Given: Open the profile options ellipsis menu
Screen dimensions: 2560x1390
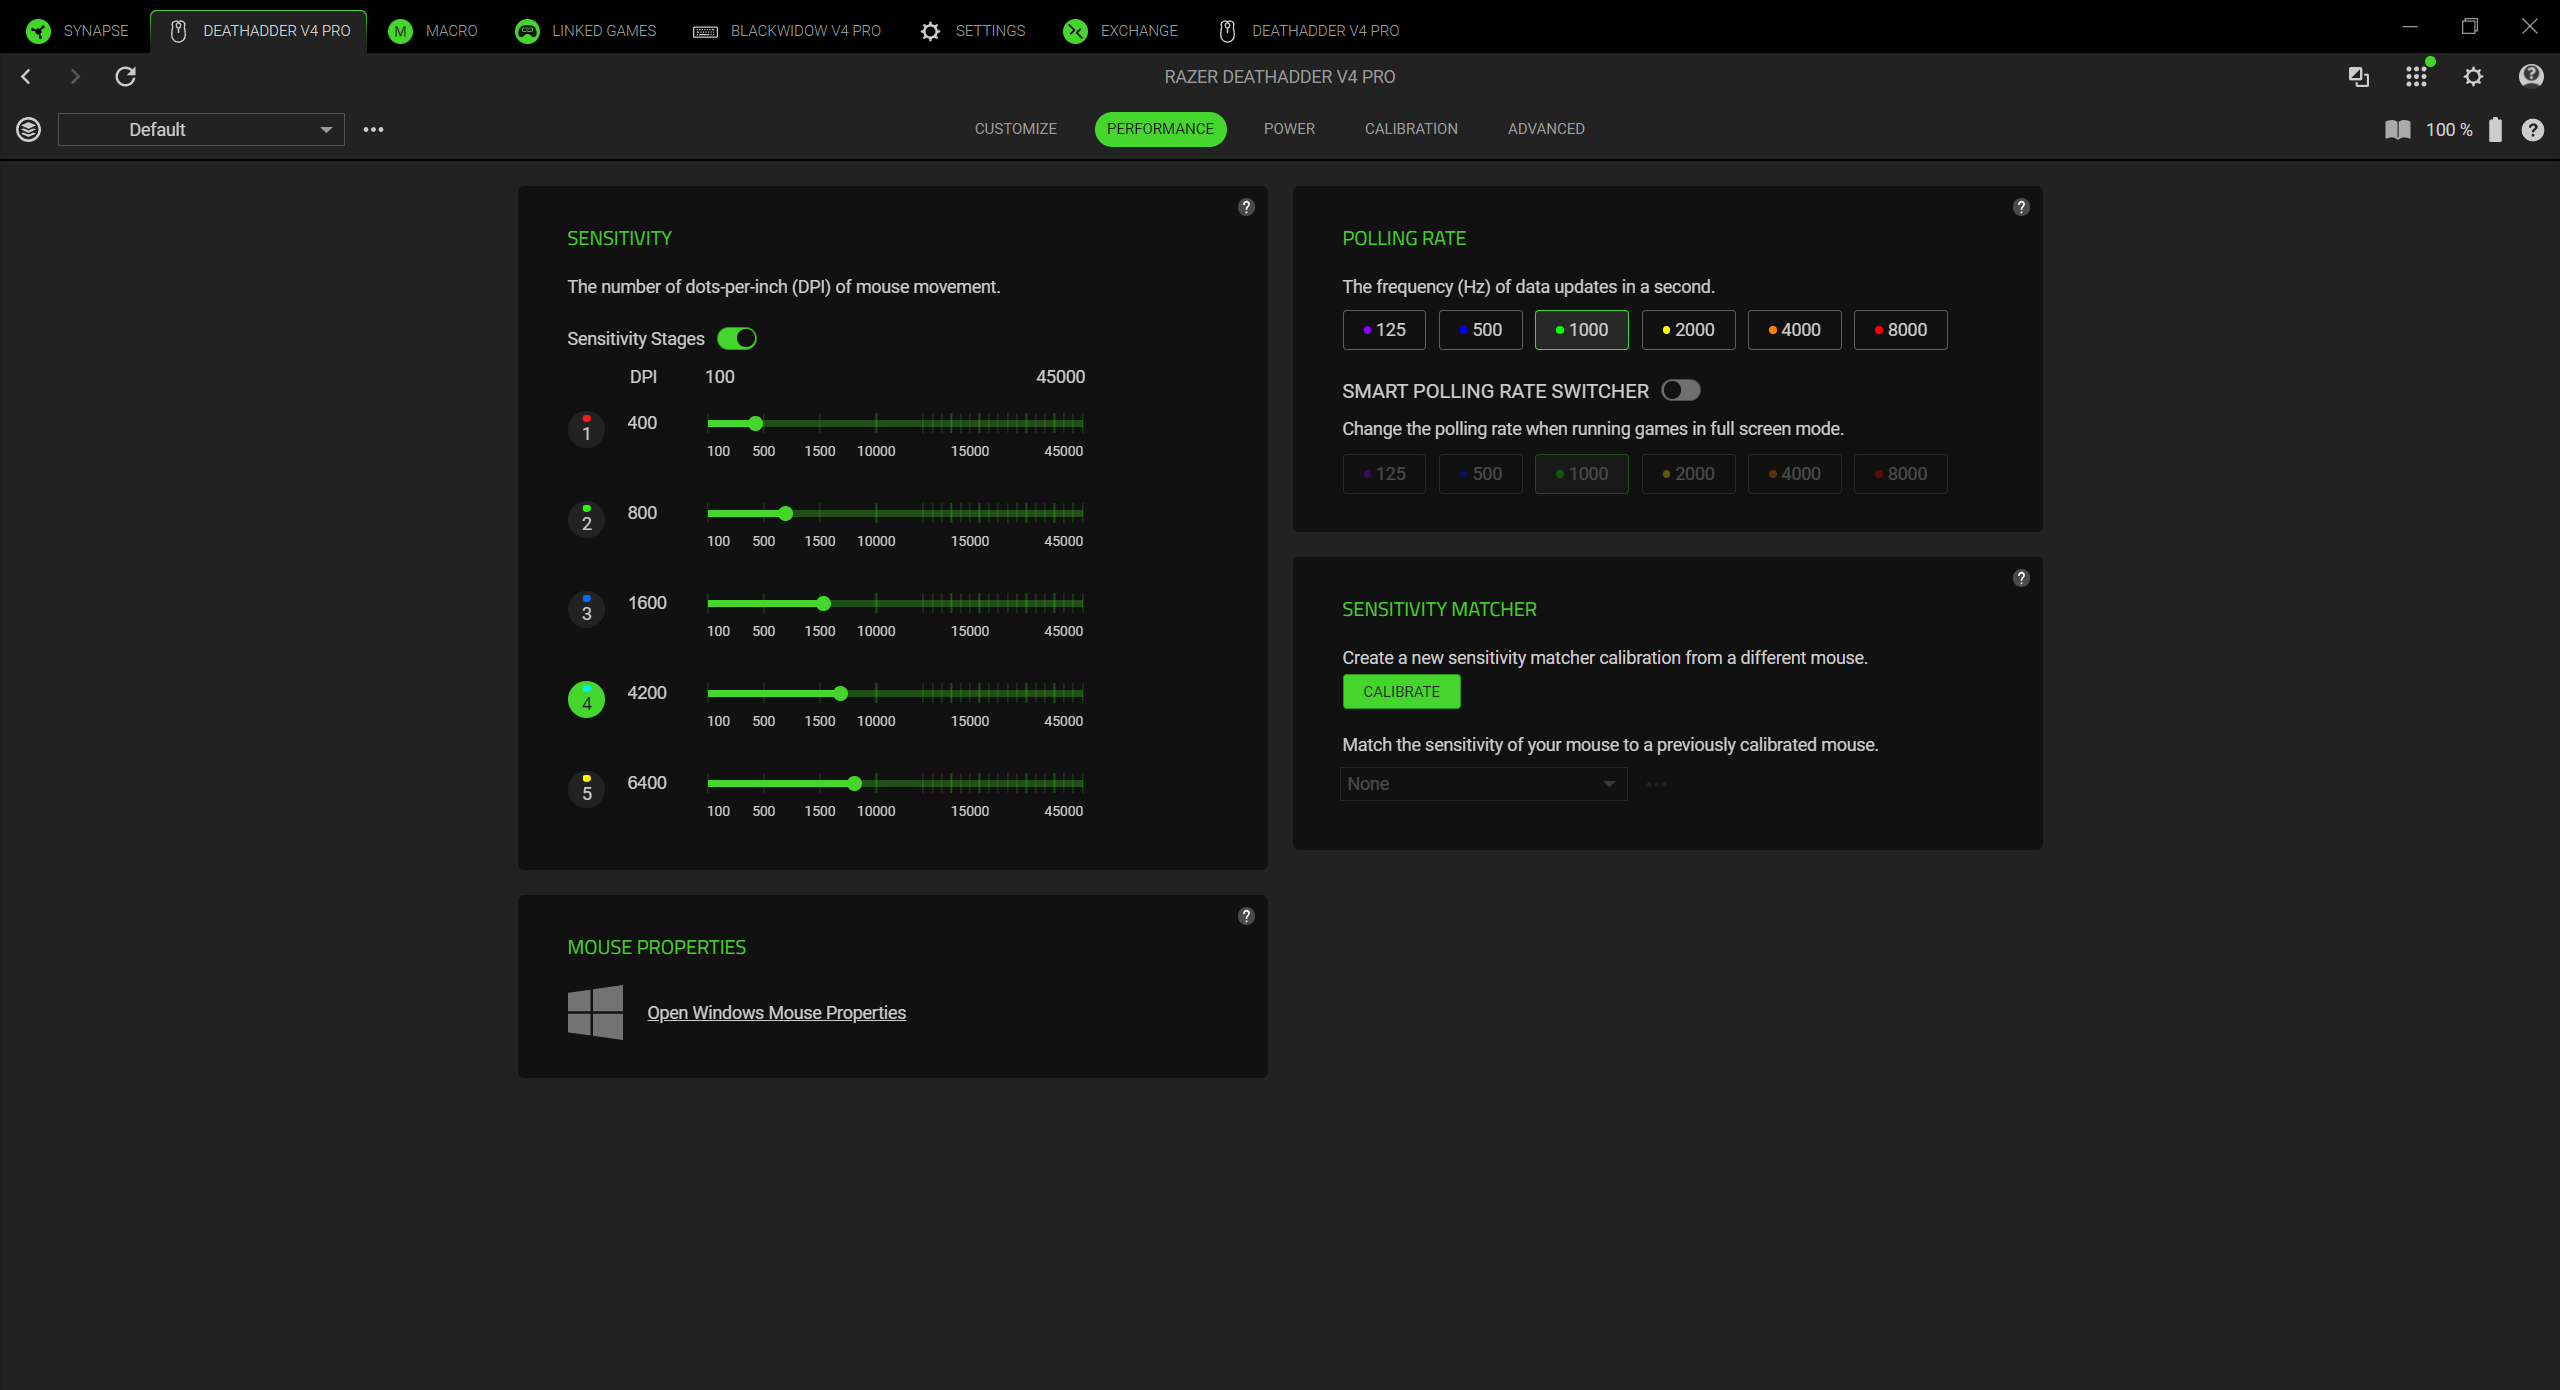Looking at the screenshot, I should click(x=373, y=129).
